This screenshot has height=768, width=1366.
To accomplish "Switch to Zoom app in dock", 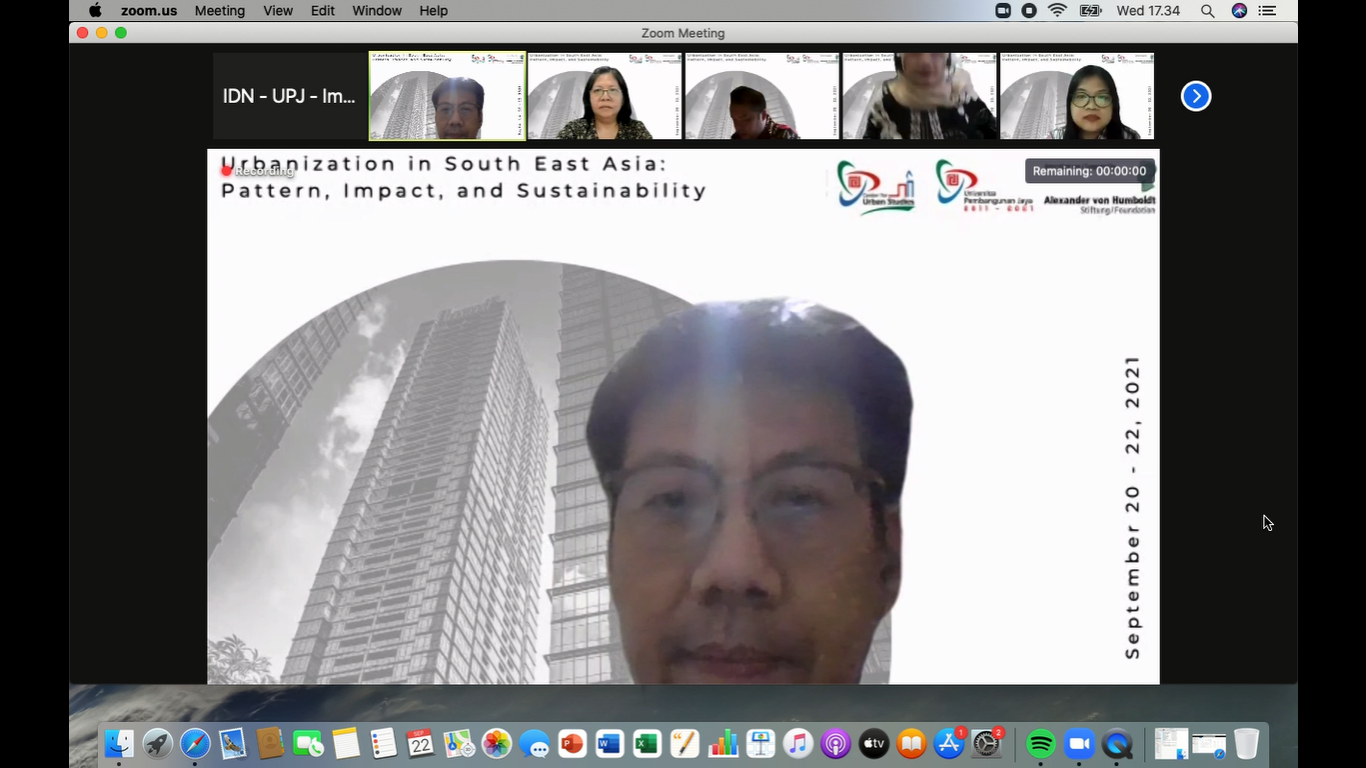I will click(1079, 743).
